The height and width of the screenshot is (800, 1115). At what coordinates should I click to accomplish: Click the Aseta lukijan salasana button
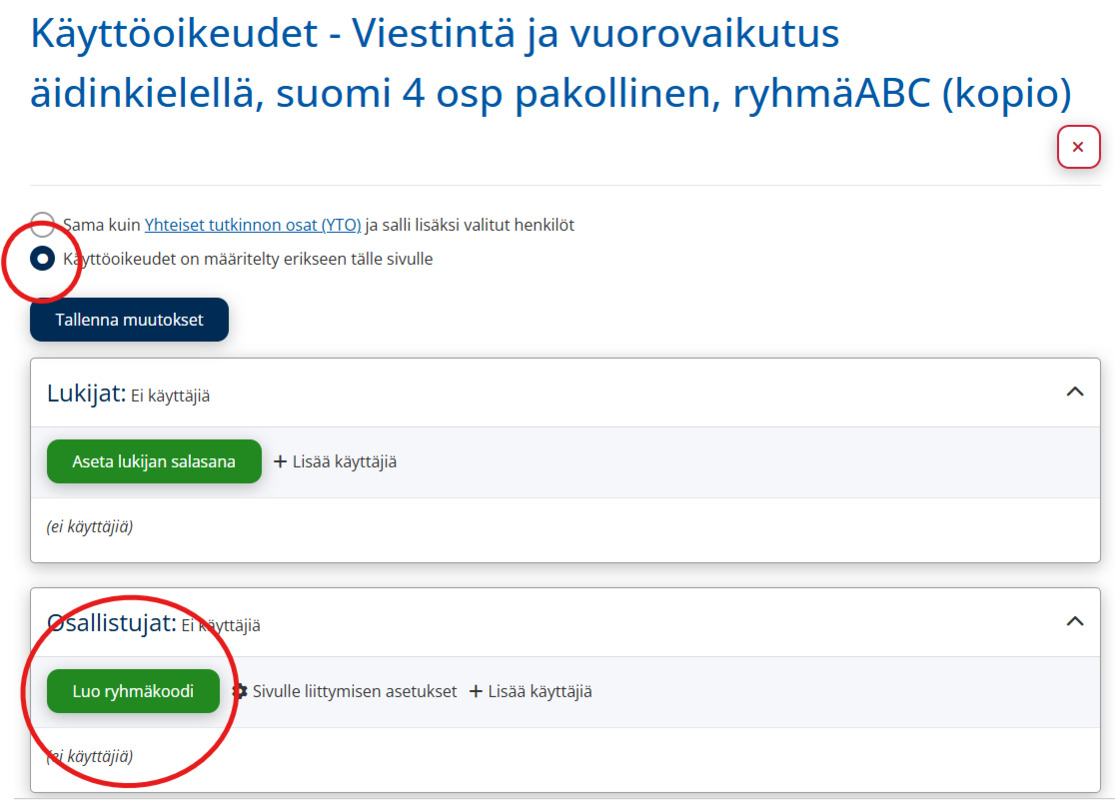pyautogui.click(x=154, y=462)
